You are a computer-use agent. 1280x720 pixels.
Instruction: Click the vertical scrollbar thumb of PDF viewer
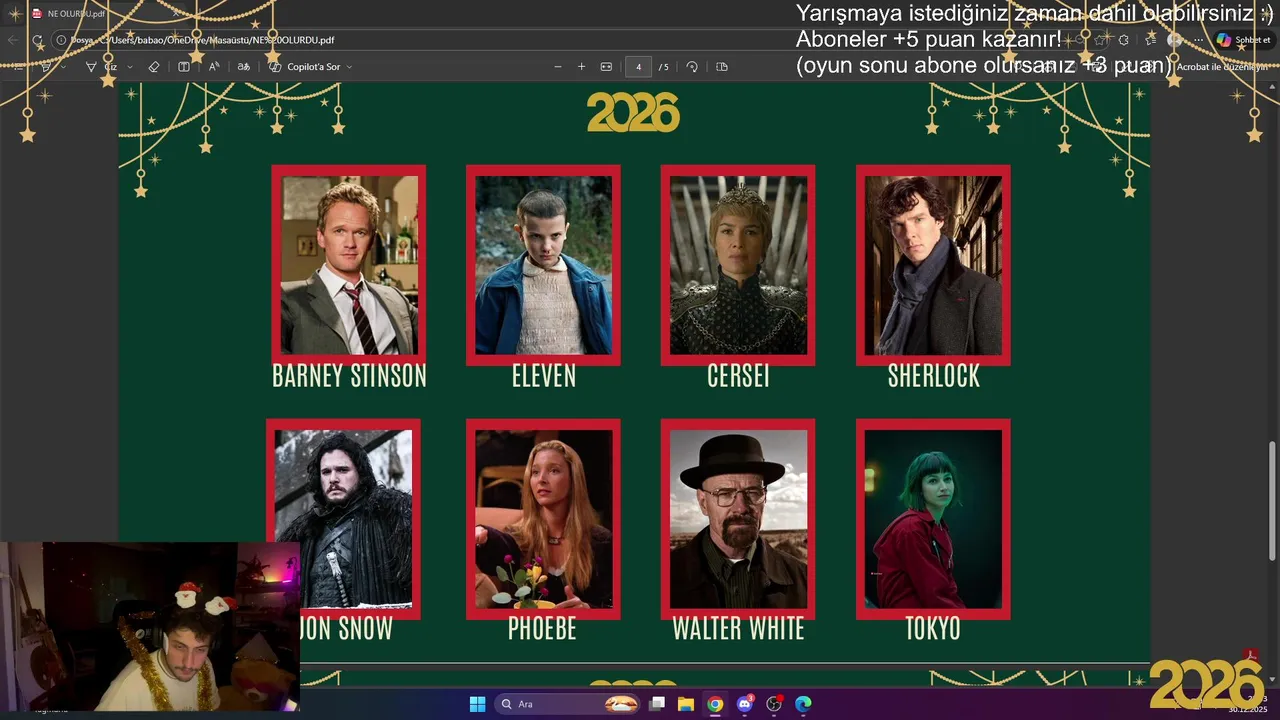click(x=1272, y=500)
